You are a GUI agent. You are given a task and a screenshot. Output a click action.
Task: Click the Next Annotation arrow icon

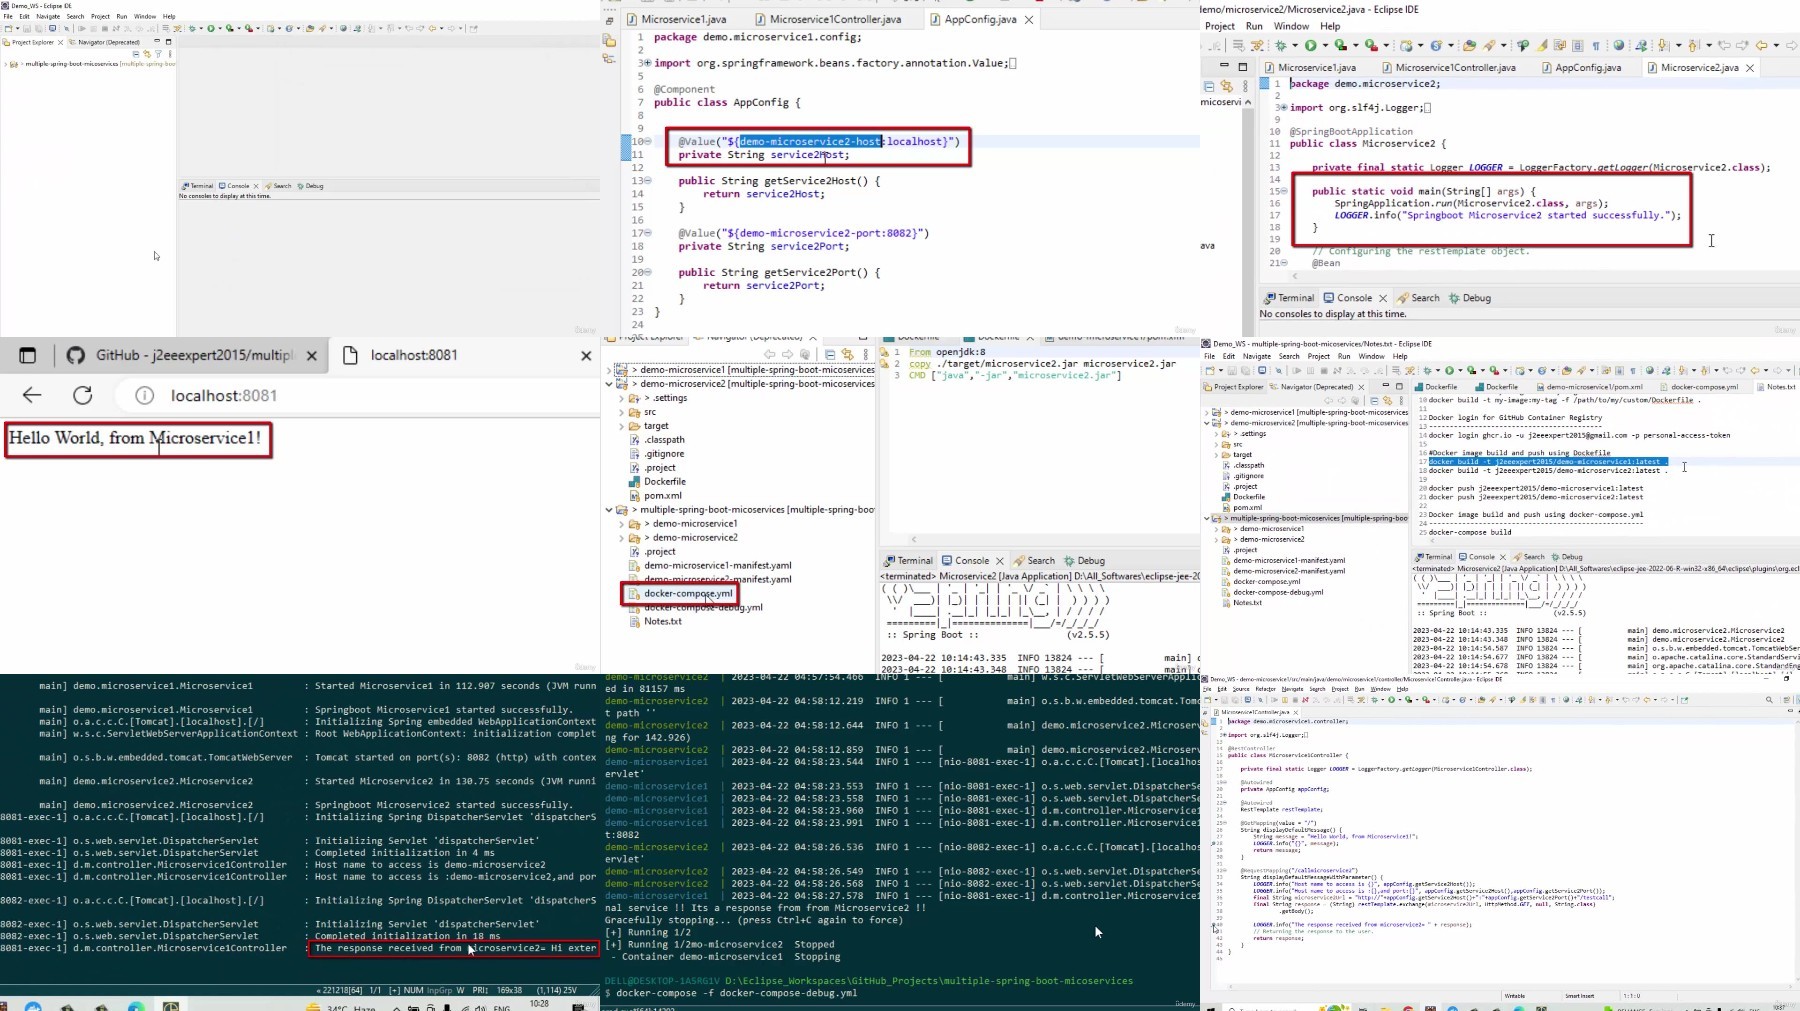(1663, 45)
